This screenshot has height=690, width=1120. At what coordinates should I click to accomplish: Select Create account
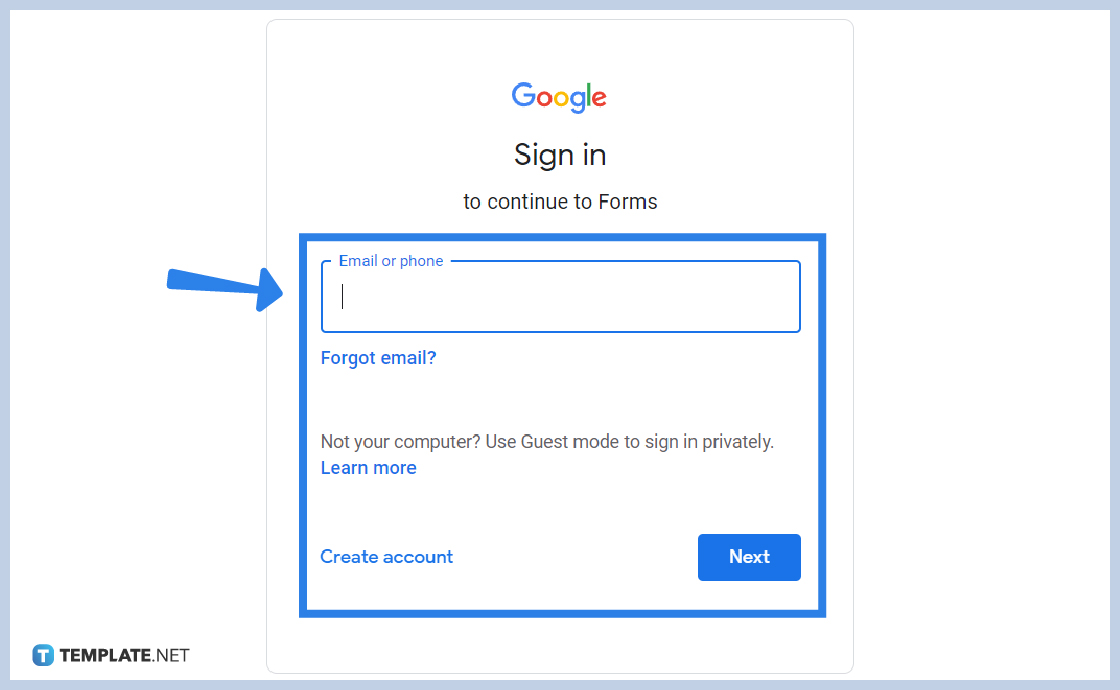point(386,557)
